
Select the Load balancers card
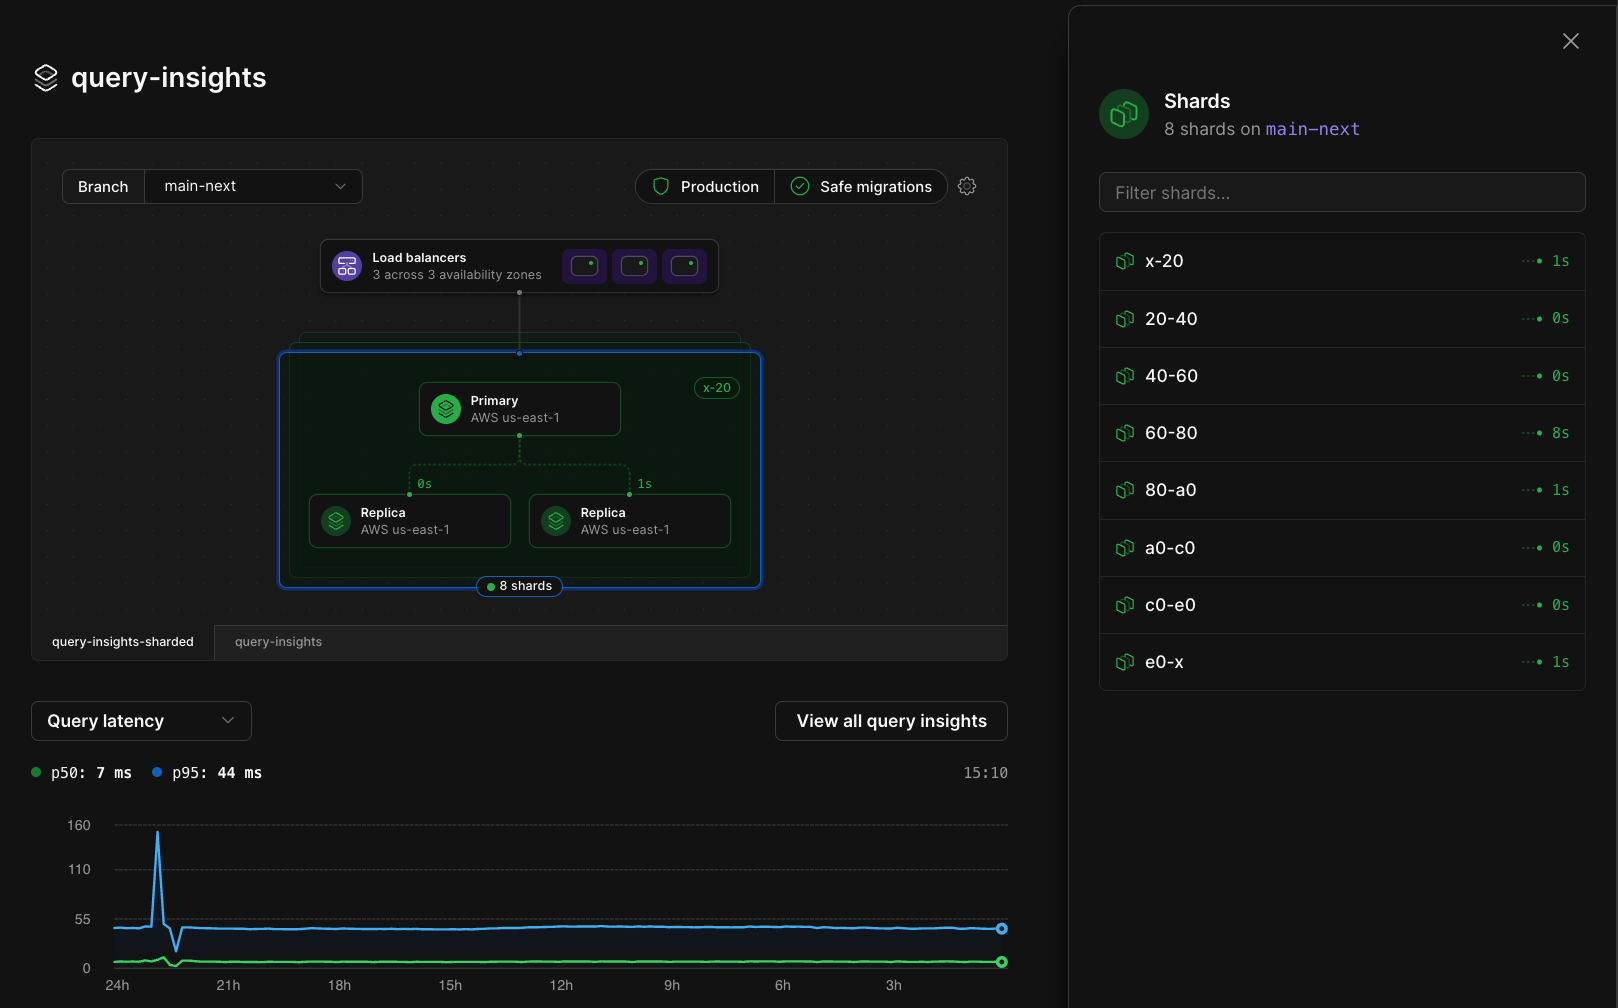519,266
